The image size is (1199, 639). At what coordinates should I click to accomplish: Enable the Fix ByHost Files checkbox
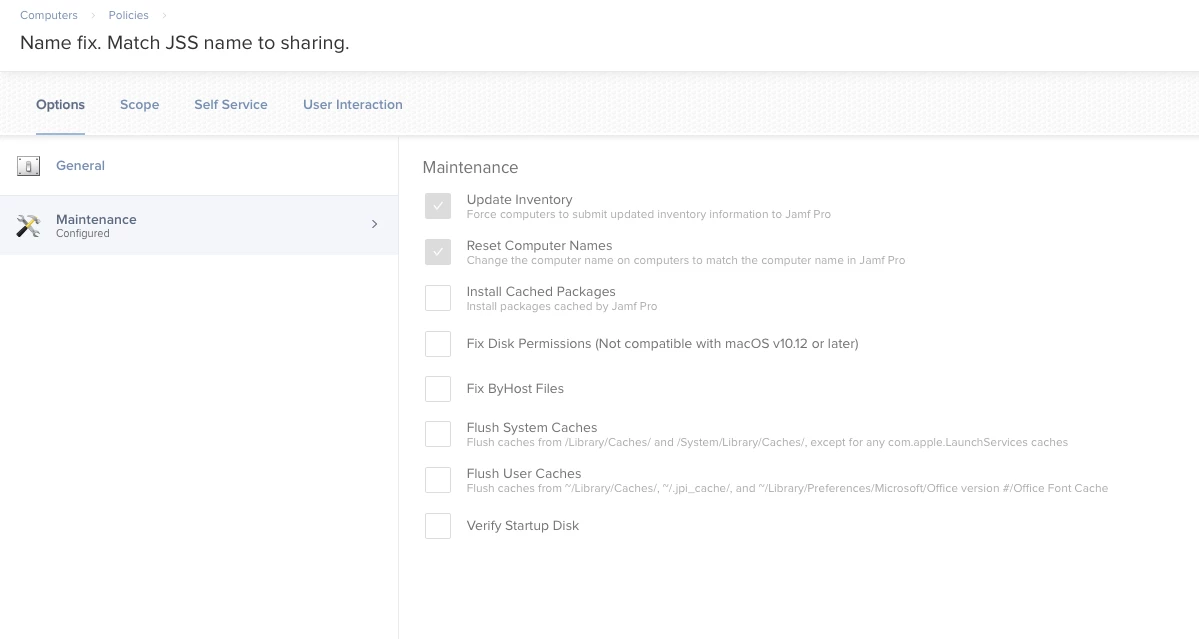pos(438,389)
